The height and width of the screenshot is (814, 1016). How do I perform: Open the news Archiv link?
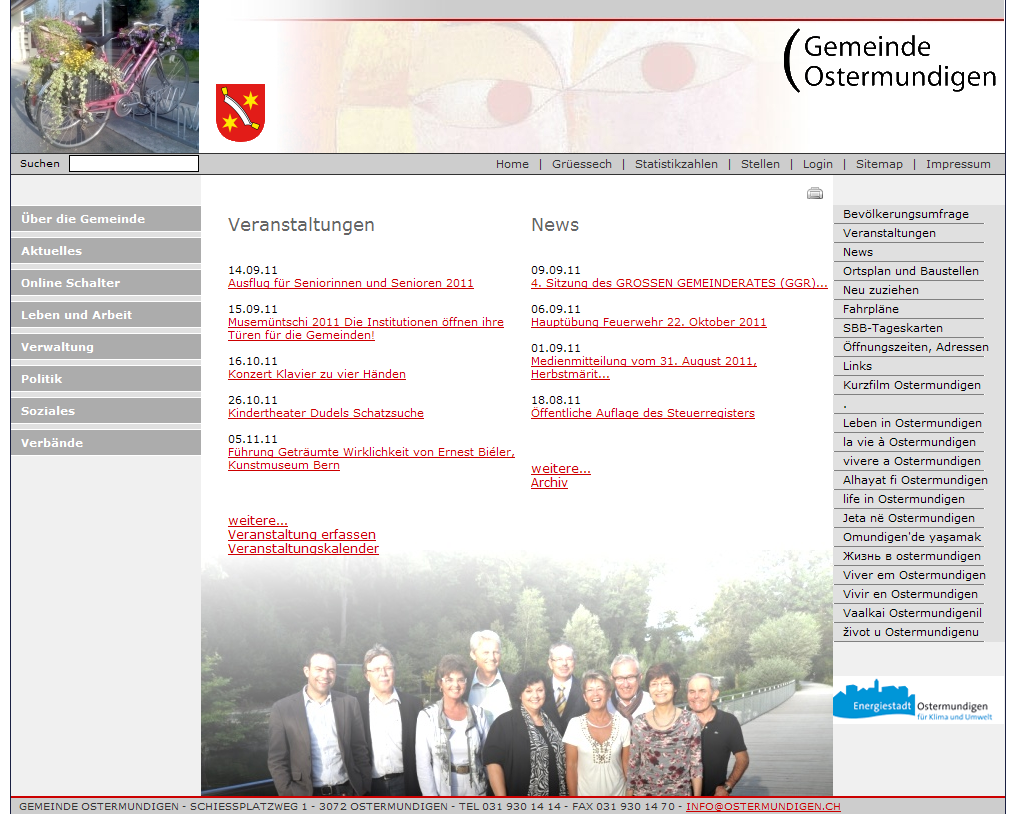click(549, 483)
